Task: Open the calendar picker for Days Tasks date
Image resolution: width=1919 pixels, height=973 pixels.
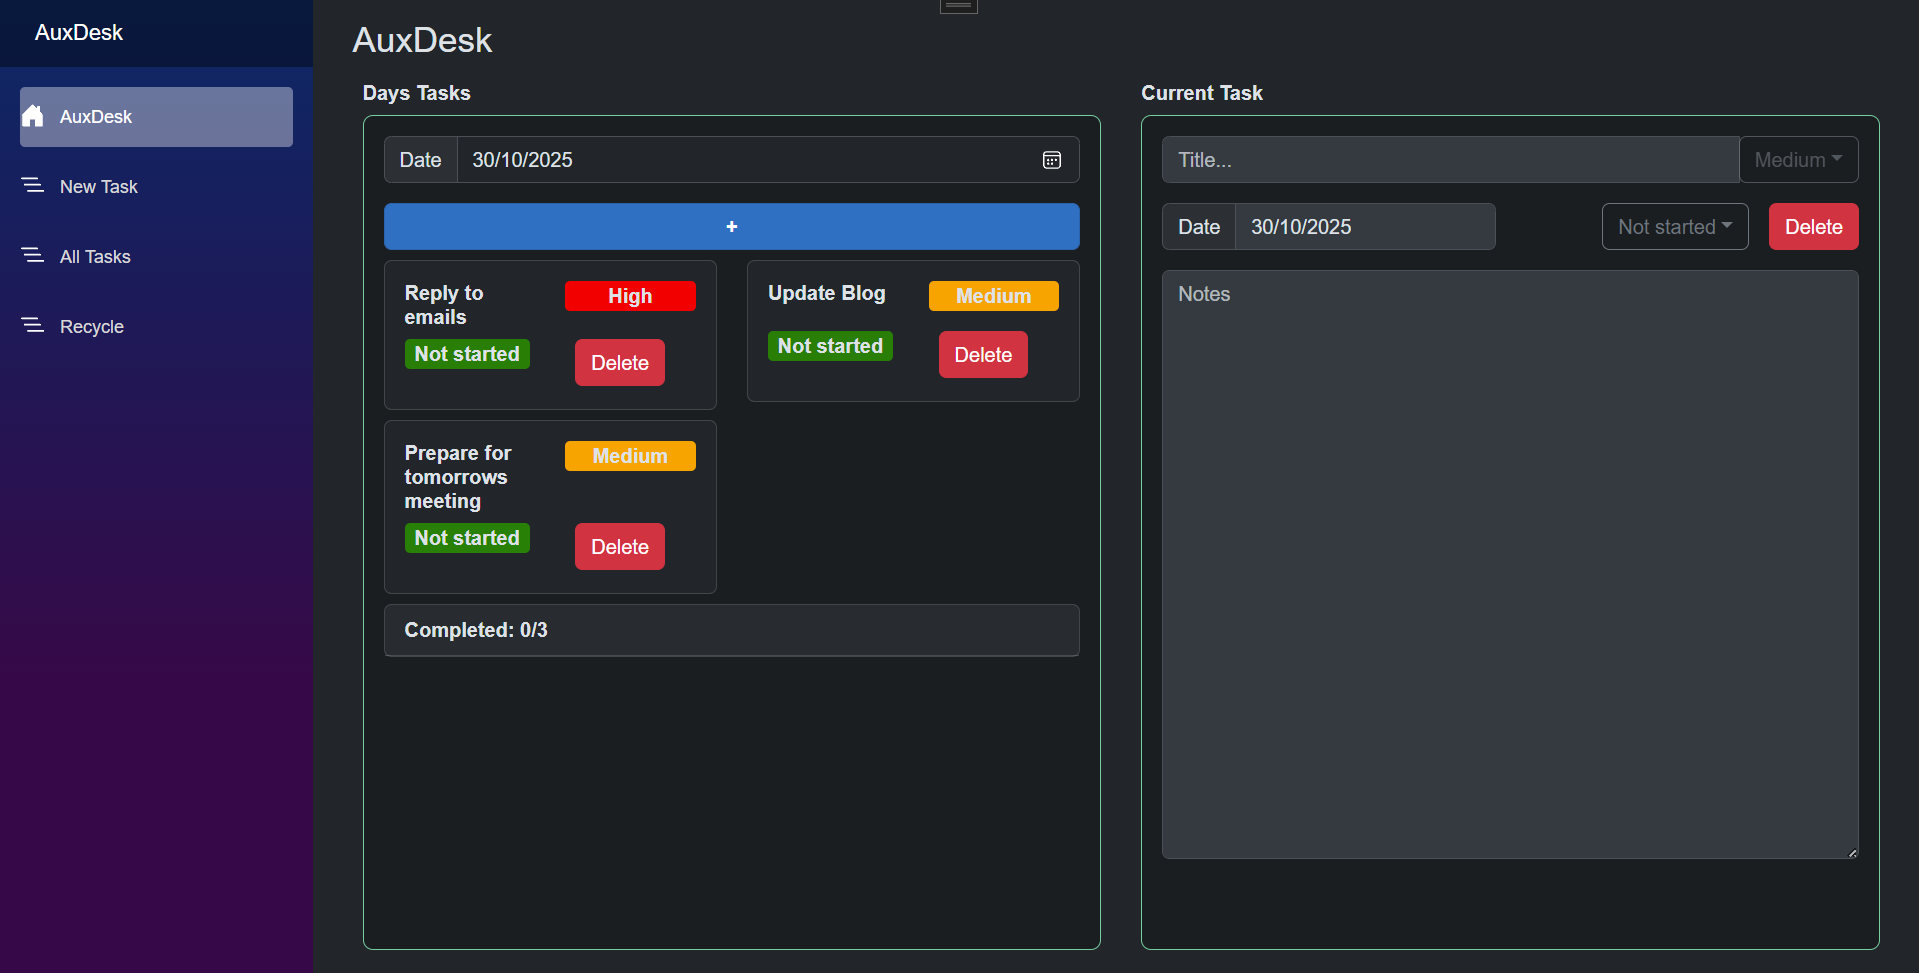Action: coord(1051,160)
